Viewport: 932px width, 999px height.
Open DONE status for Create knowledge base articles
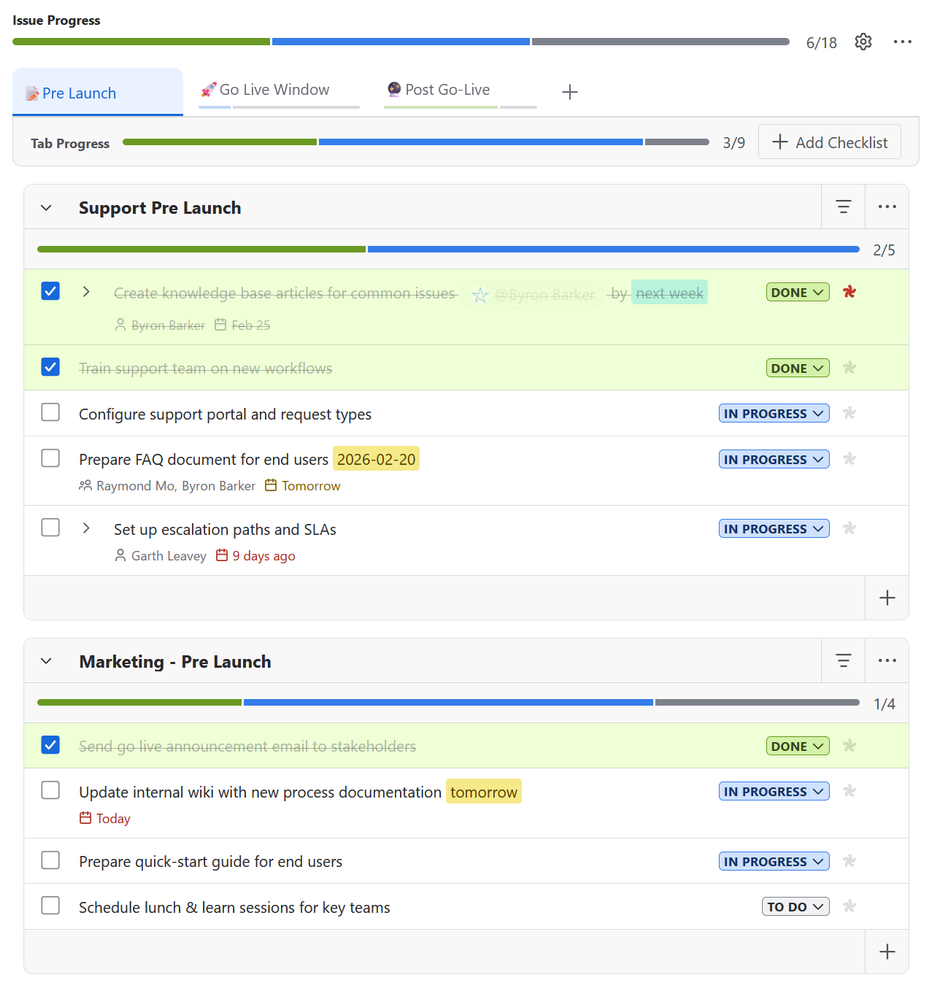point(798,292)
